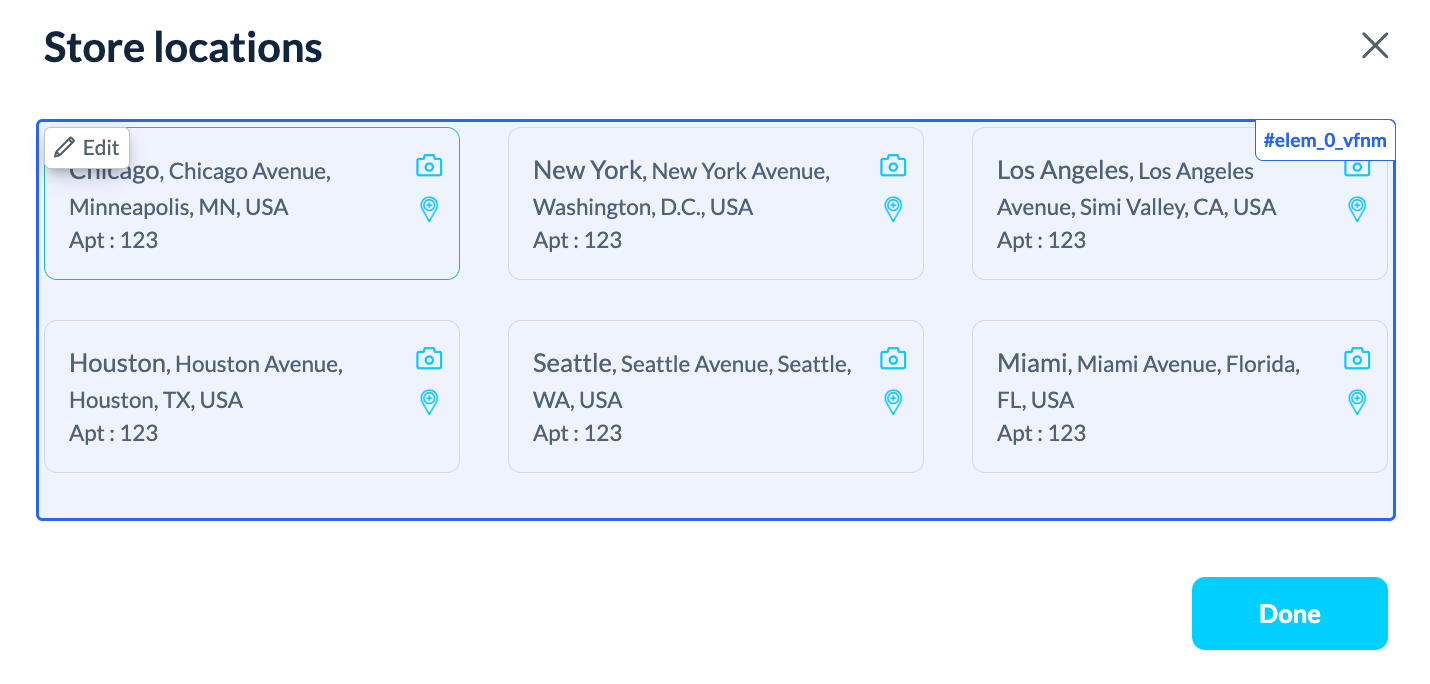Select the Chicago location card
This screenshot has width=1430, height=684.
pos(250,240)
